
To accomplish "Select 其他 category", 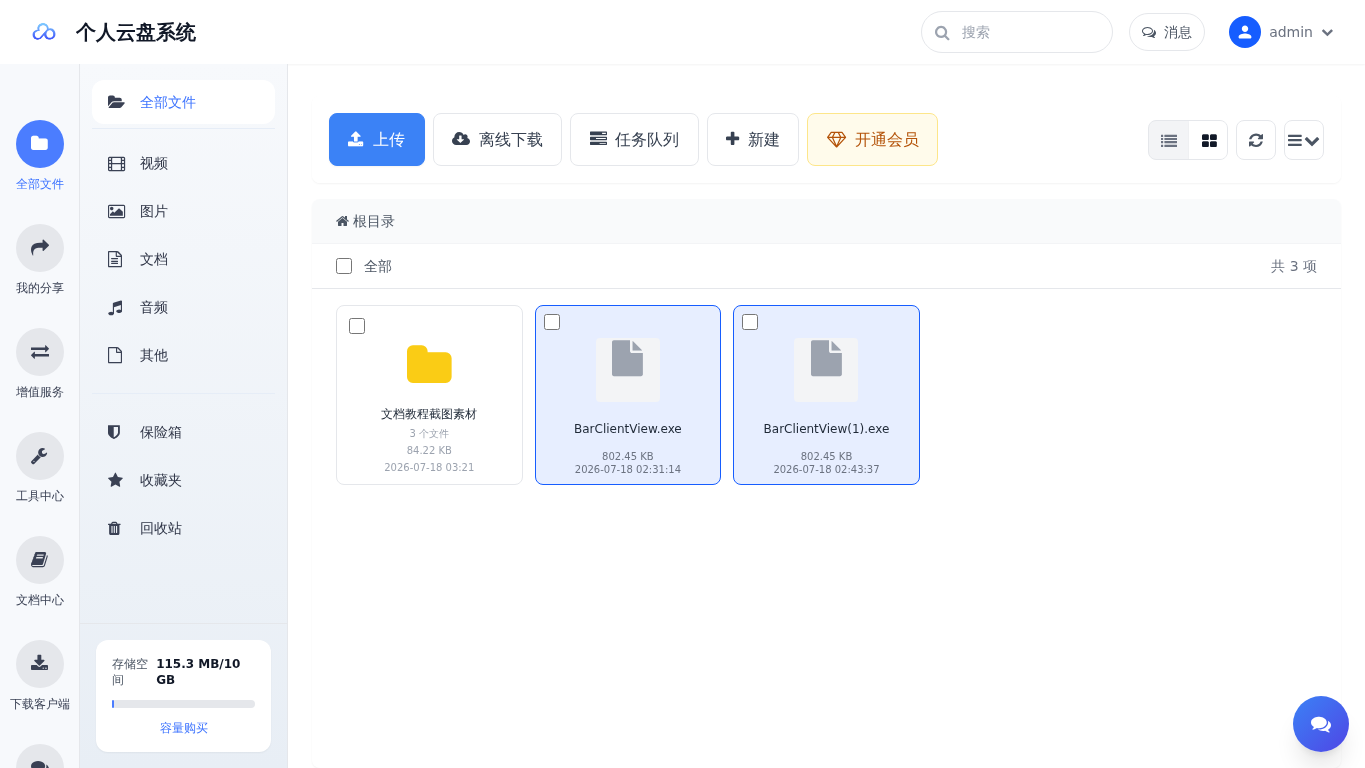I will tap(183, 356).
